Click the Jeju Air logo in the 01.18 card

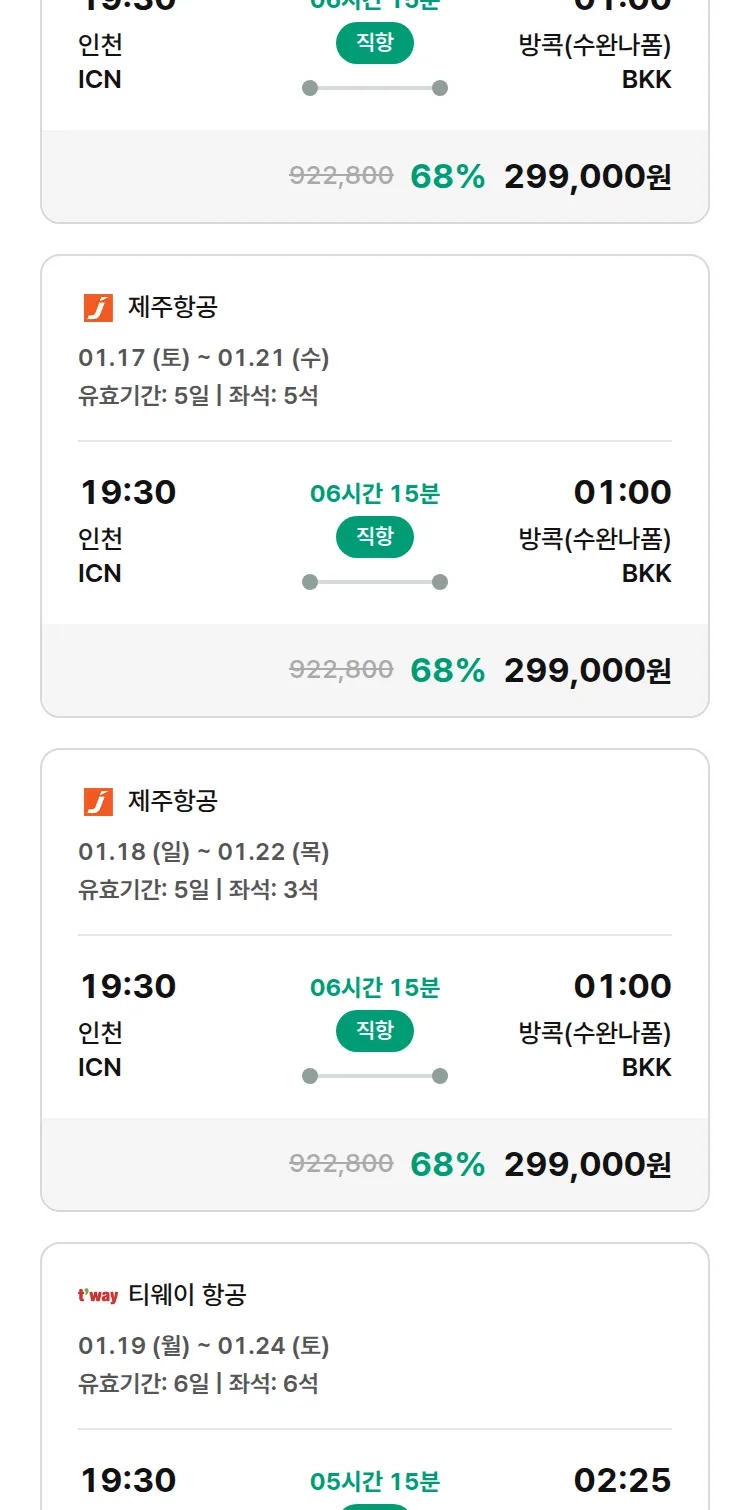point(98,802)
